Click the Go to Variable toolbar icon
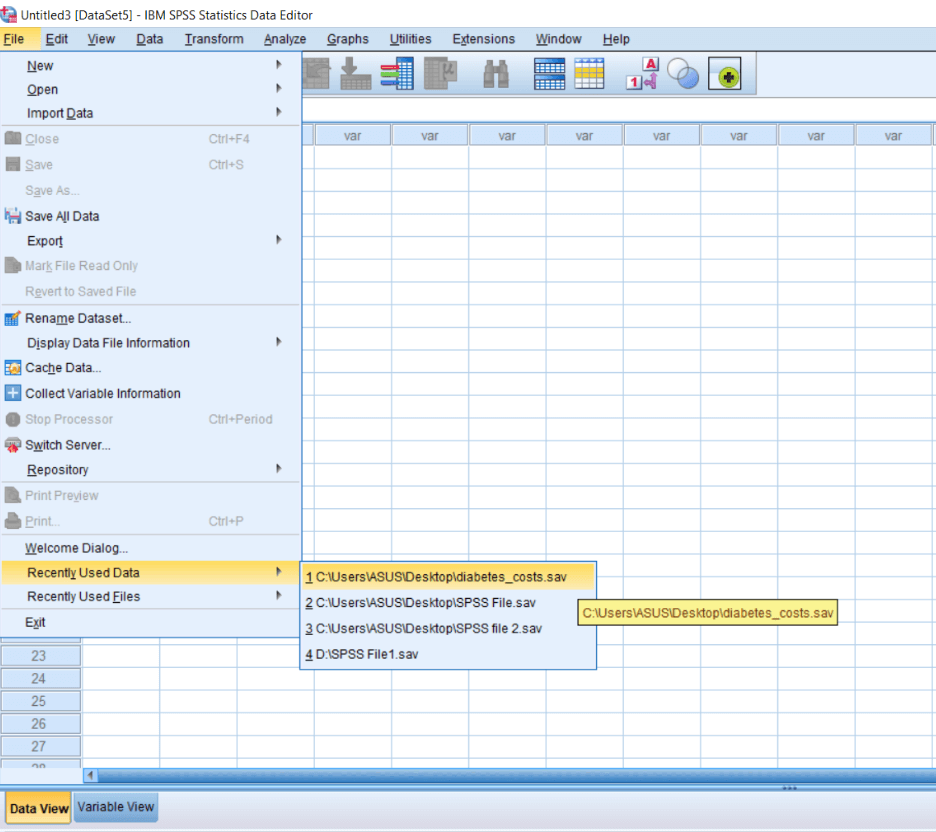The height and width of the screenshot is (832, 936). (x=355, y=75)
